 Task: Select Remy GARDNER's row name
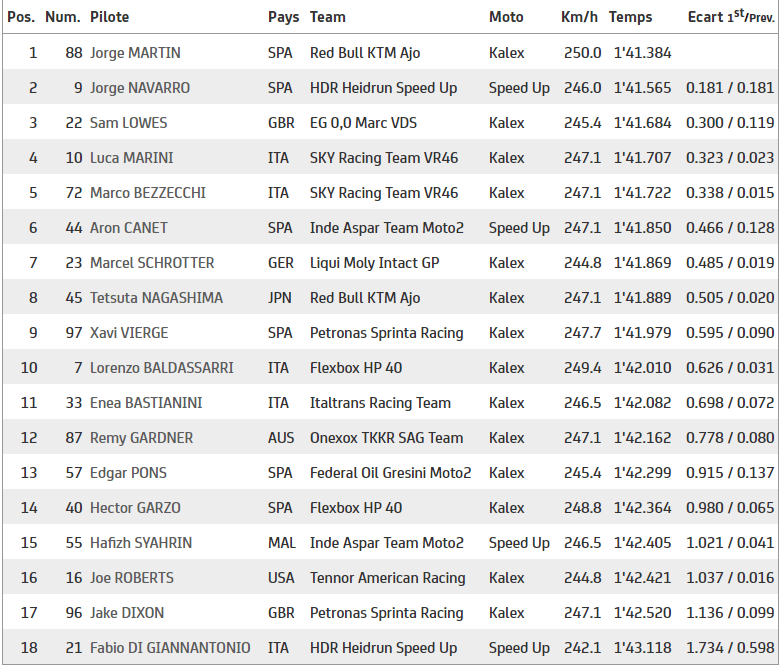(x=141, y=438)
